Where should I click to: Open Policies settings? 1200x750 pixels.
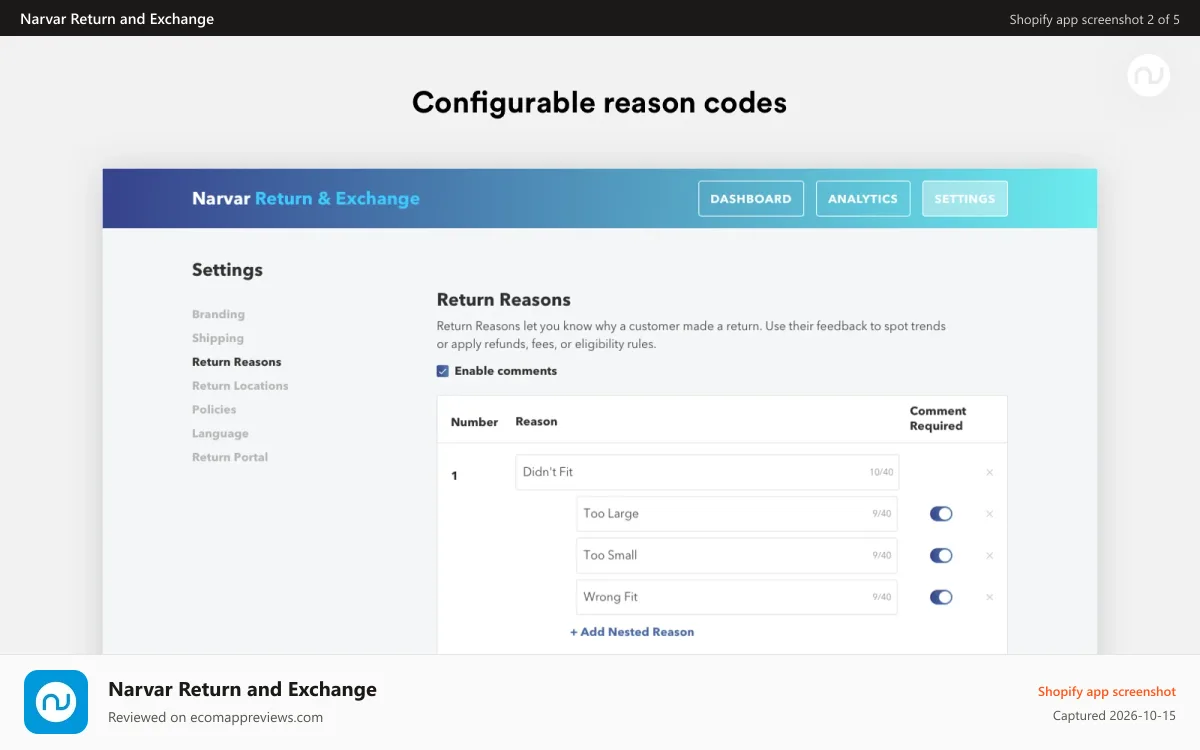(214, 410)
